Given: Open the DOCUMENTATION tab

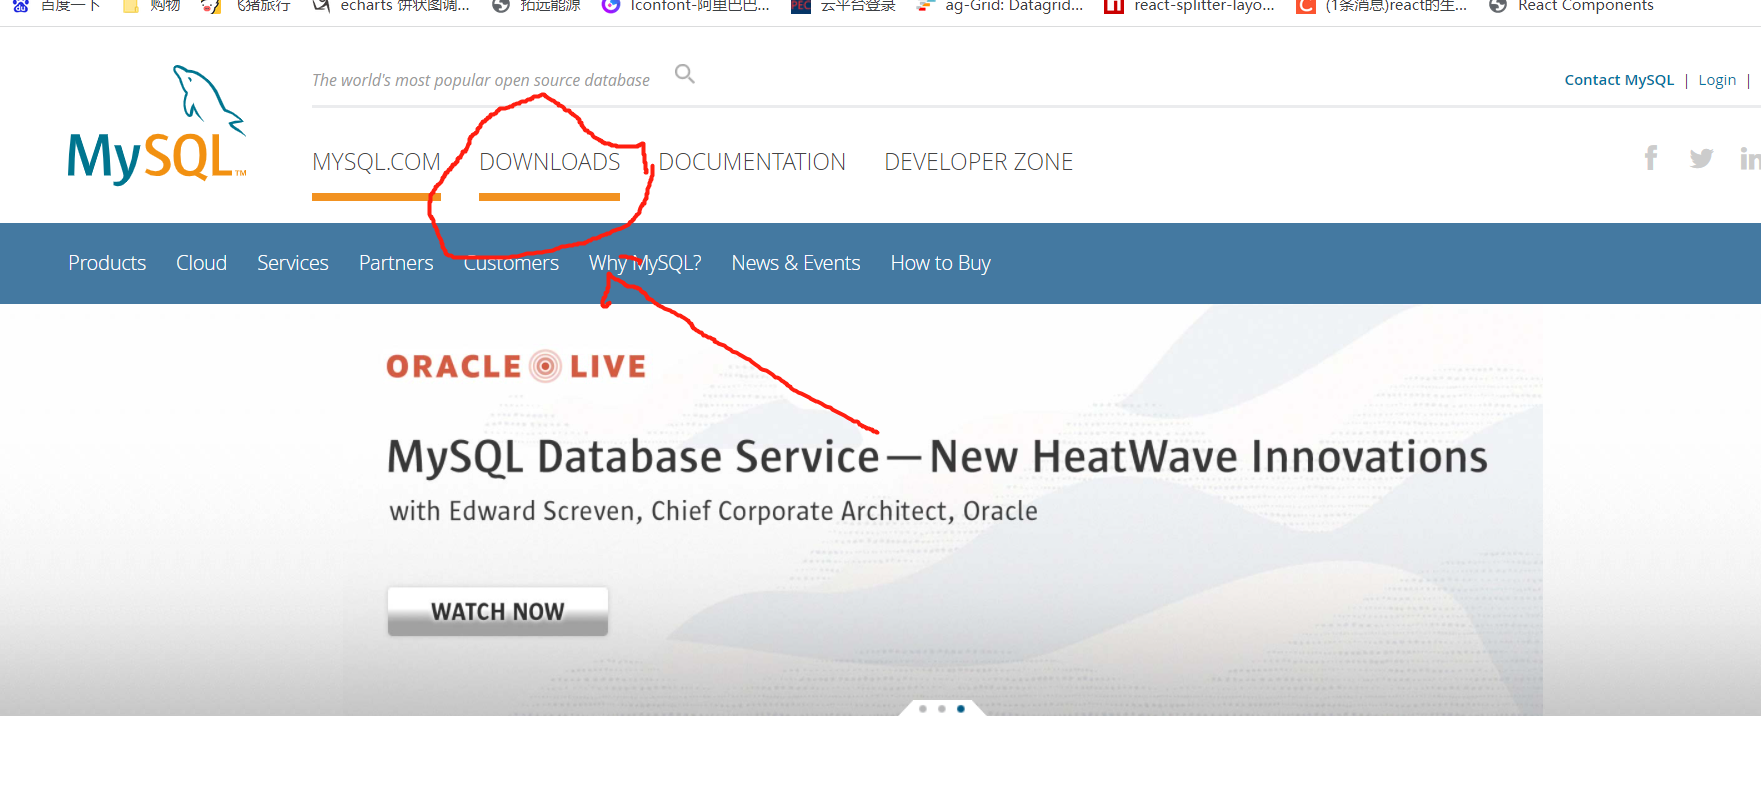Looking at the screenshot, I should [752, 162].
